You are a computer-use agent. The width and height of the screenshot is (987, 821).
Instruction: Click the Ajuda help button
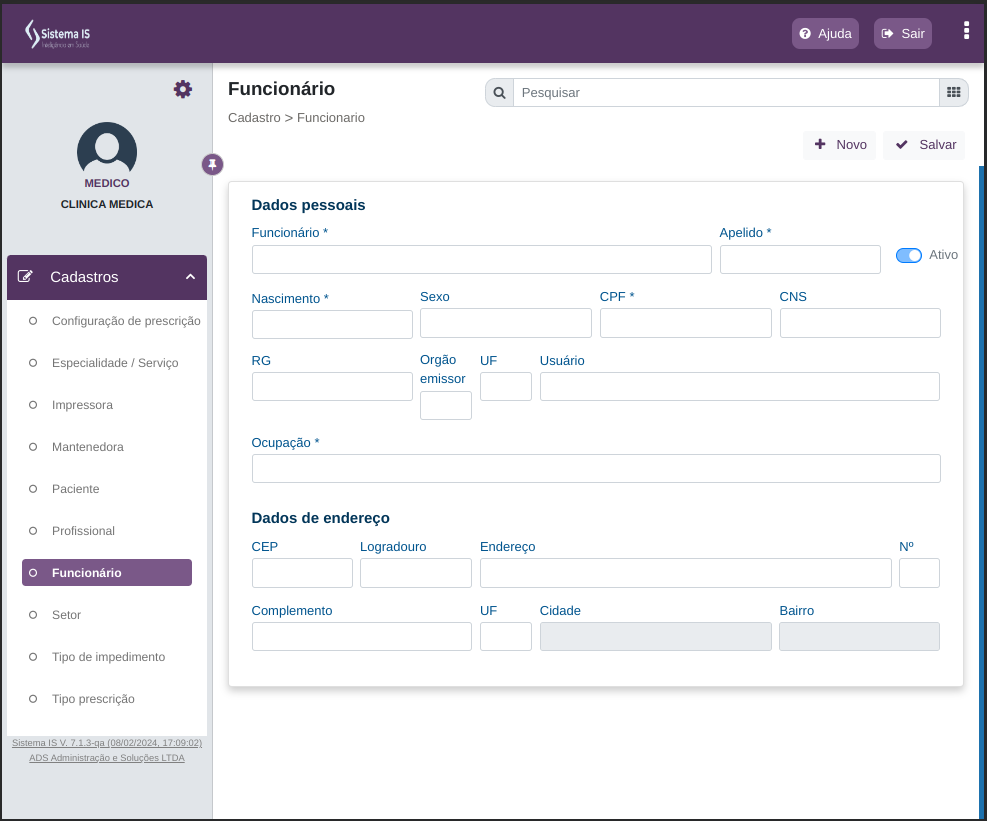825,33
